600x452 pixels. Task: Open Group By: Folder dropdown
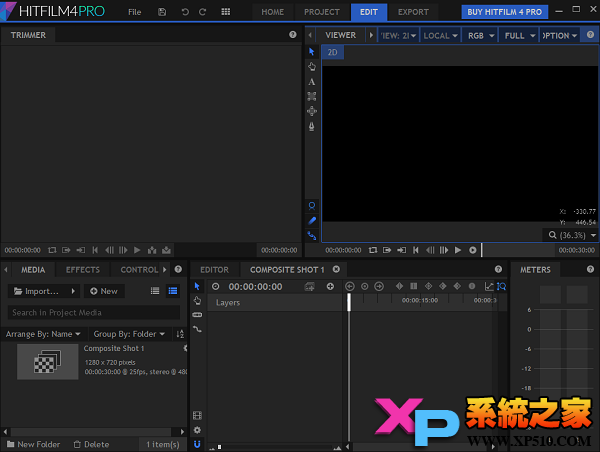pyautogui.click(x=129, y=334)
